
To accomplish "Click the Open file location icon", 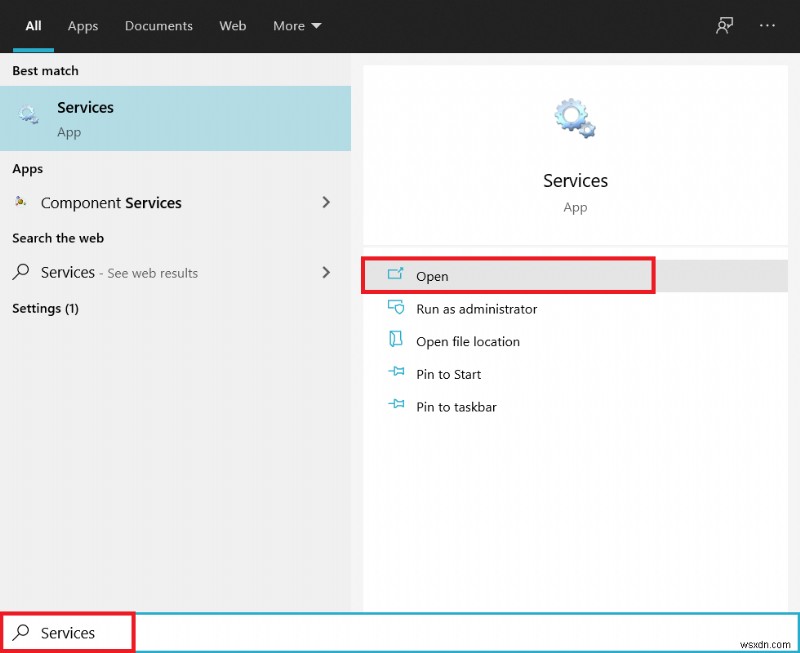I will point(396,341).
